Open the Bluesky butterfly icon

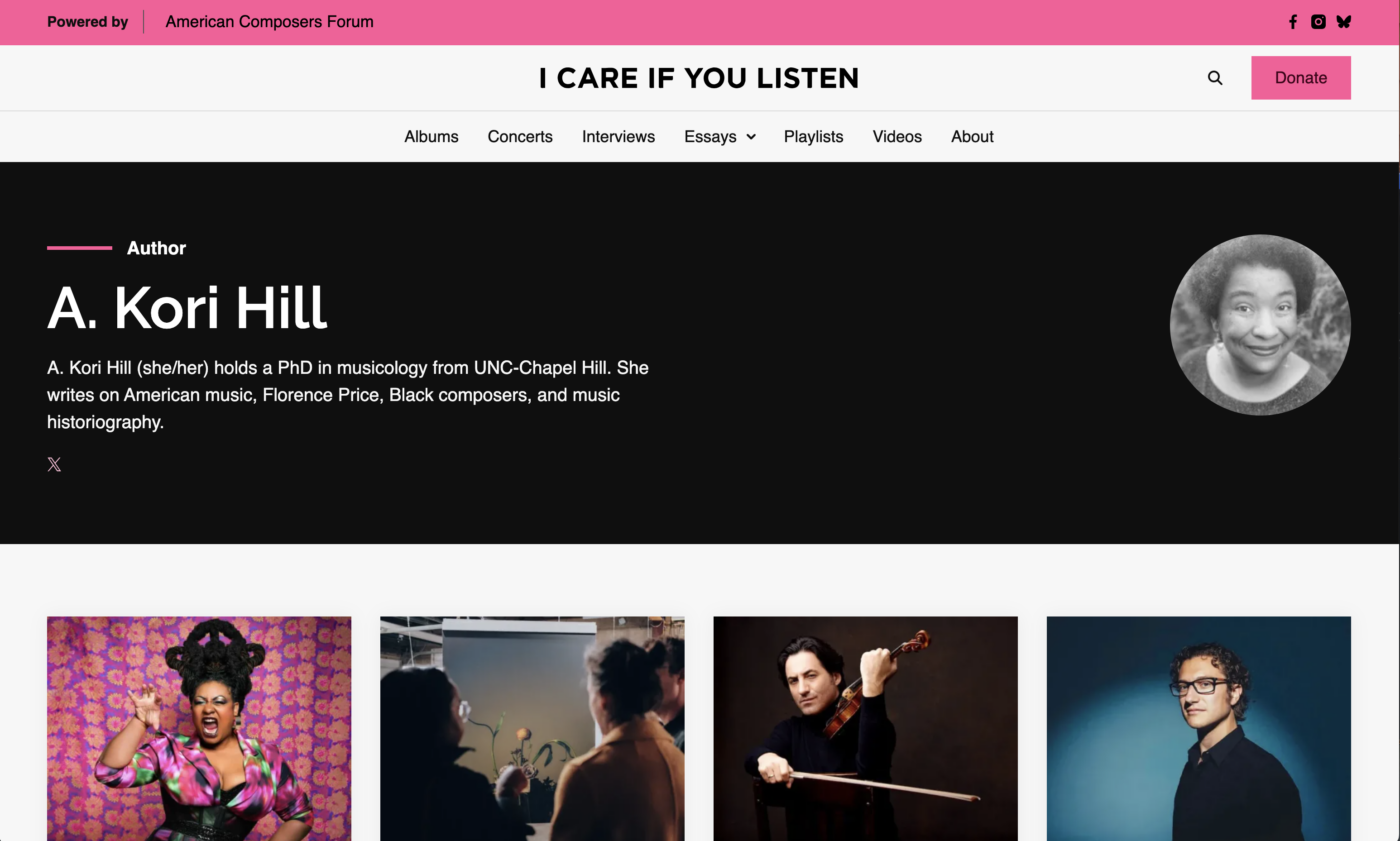tap(1343, 22)
